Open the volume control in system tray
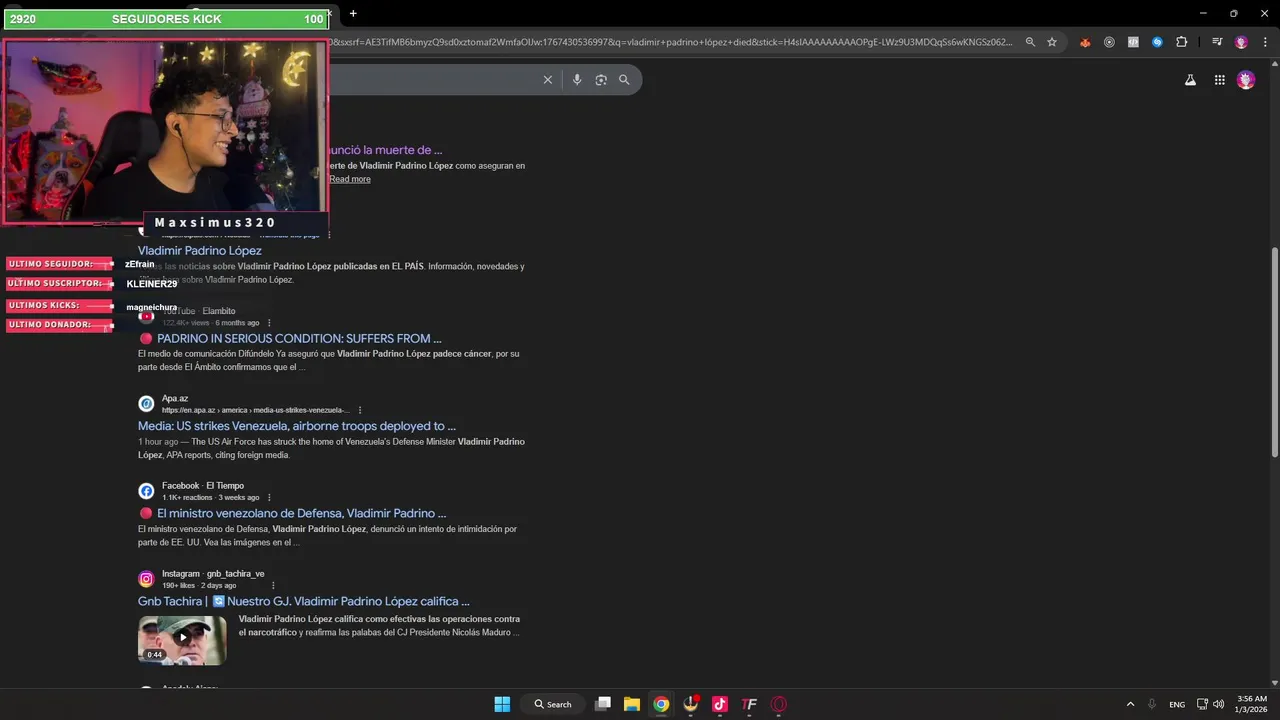This screenshot has width=1280, height=720. 1218,704
